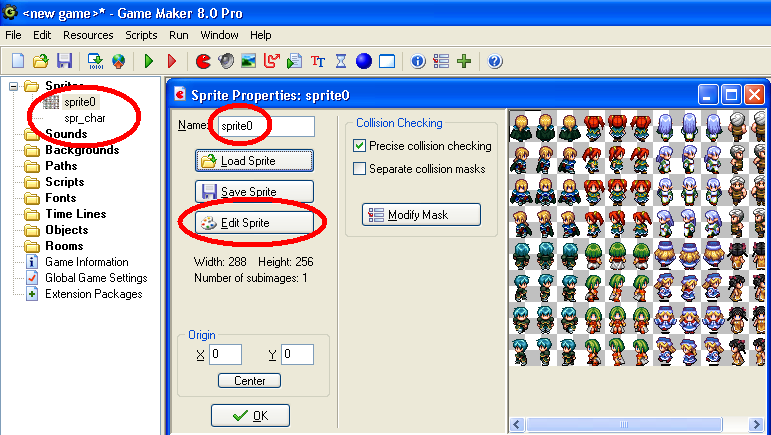Open the Scripts menu
Image resolution: width=771 pixels, height=435 pixels.
click(x=141, y=35)
